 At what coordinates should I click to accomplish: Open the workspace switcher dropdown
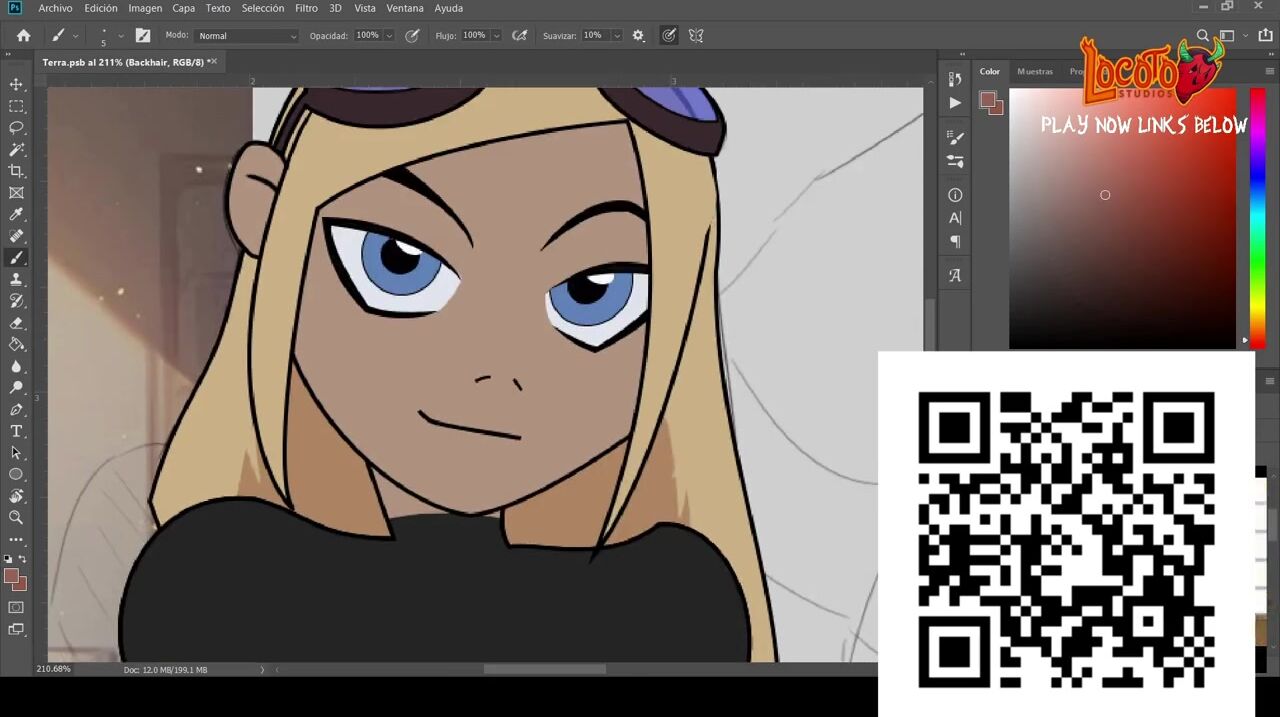click(1232, 35)
